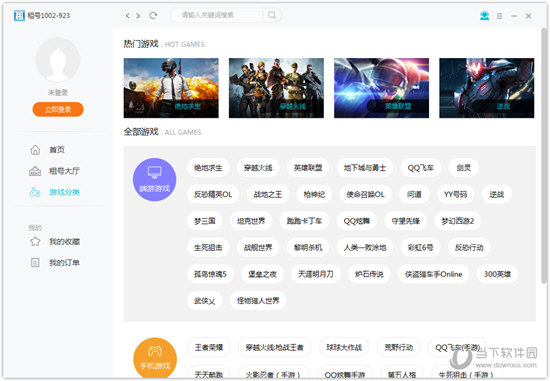
Task: Open 租号大厅 in sidebar
Action: coord(64,171)
